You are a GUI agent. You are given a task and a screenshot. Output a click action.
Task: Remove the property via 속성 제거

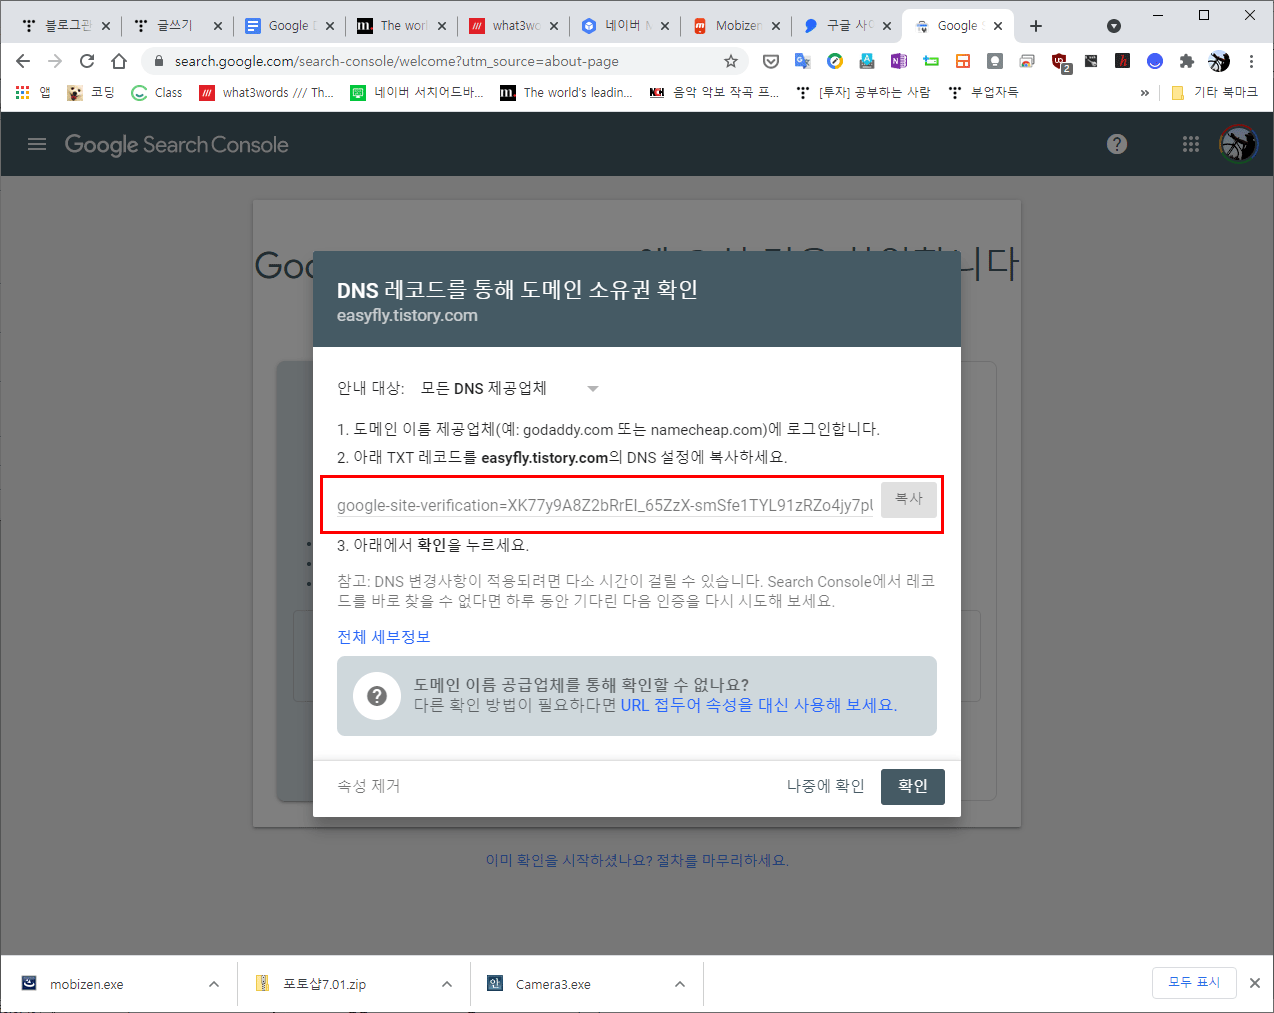369,786
